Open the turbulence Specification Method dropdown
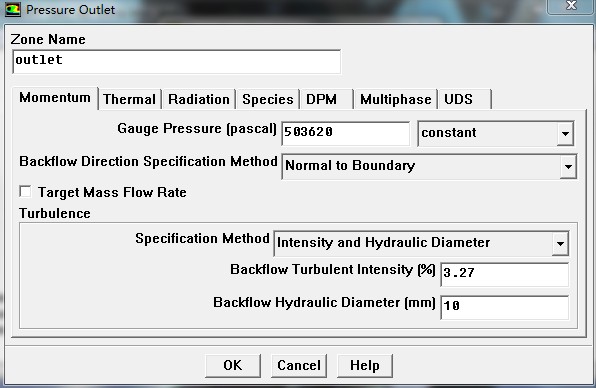The width and height of the screenshot is (596, 388). point(421,243)
